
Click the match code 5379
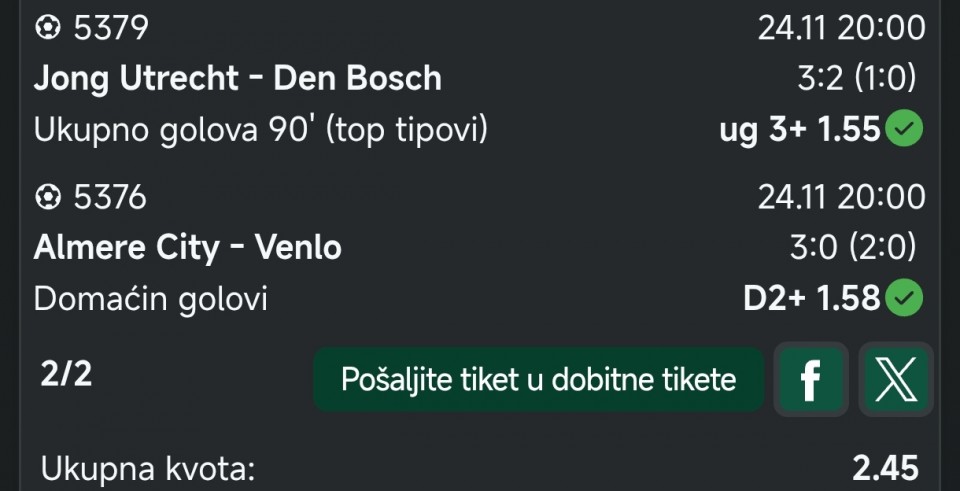[x=111, y=28]
